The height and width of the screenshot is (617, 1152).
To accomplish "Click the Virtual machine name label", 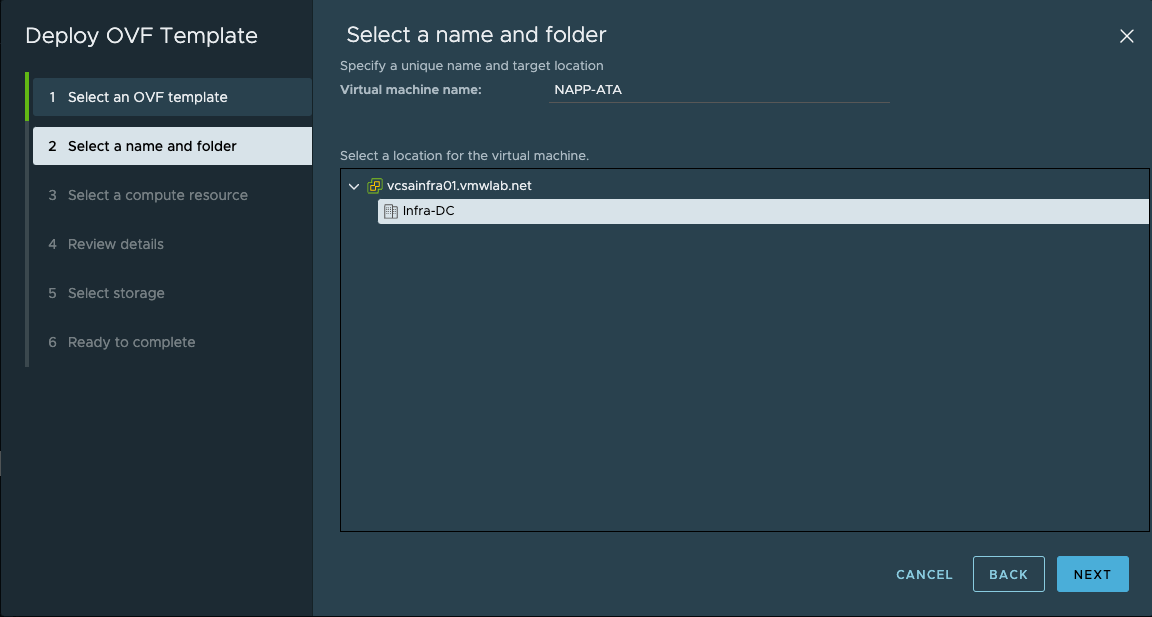I will (x=411, y=90).
